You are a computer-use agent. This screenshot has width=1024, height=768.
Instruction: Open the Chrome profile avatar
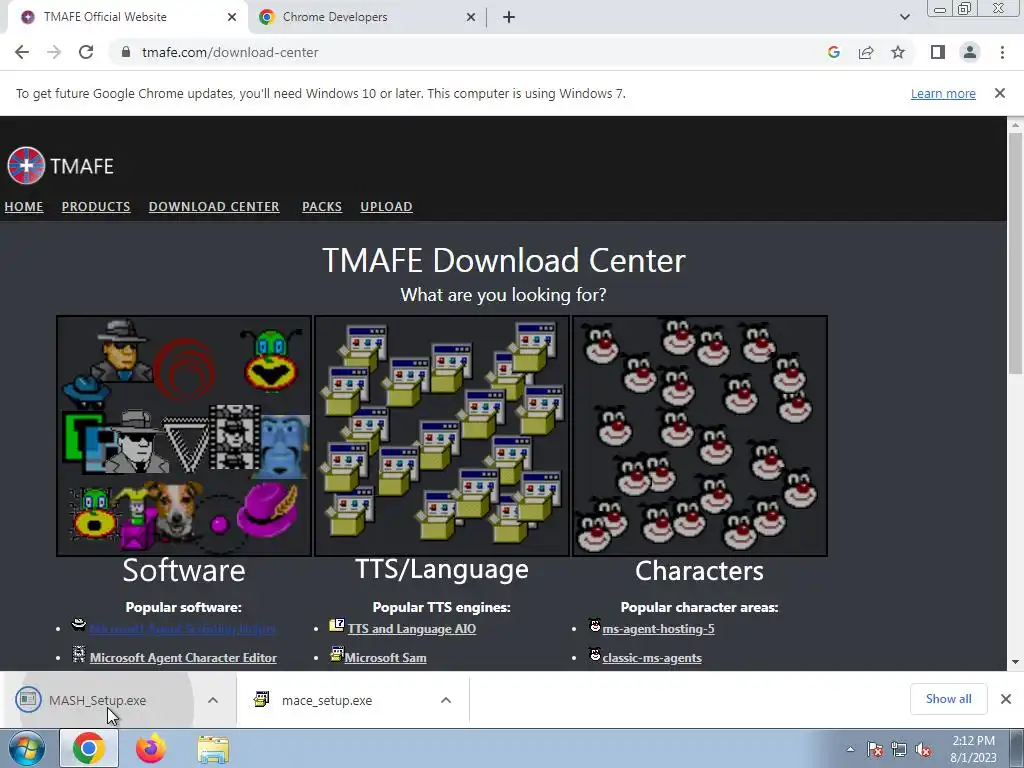(x=970, y=52)
